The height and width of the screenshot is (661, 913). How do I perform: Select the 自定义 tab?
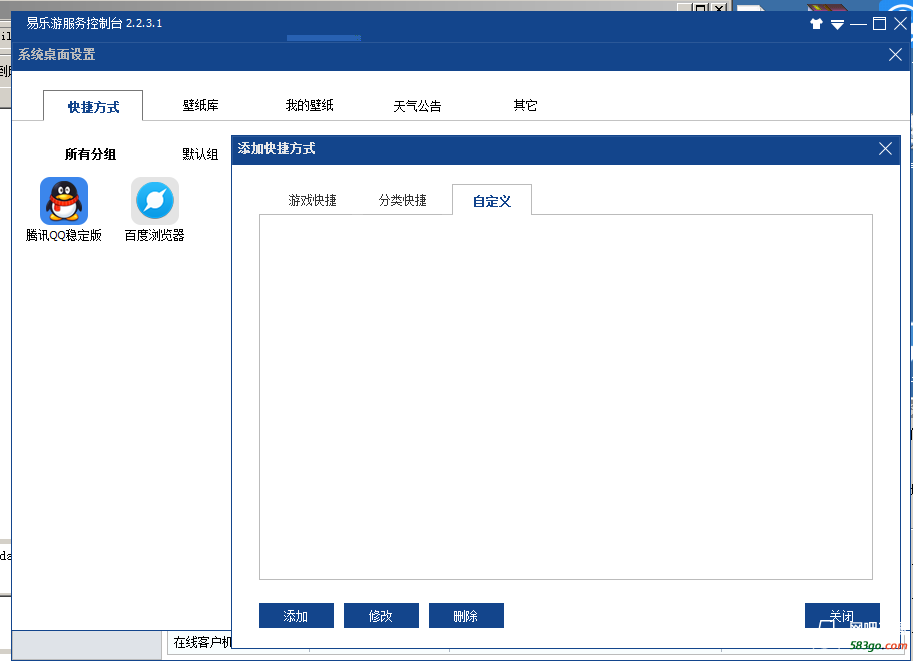[491, 200]
